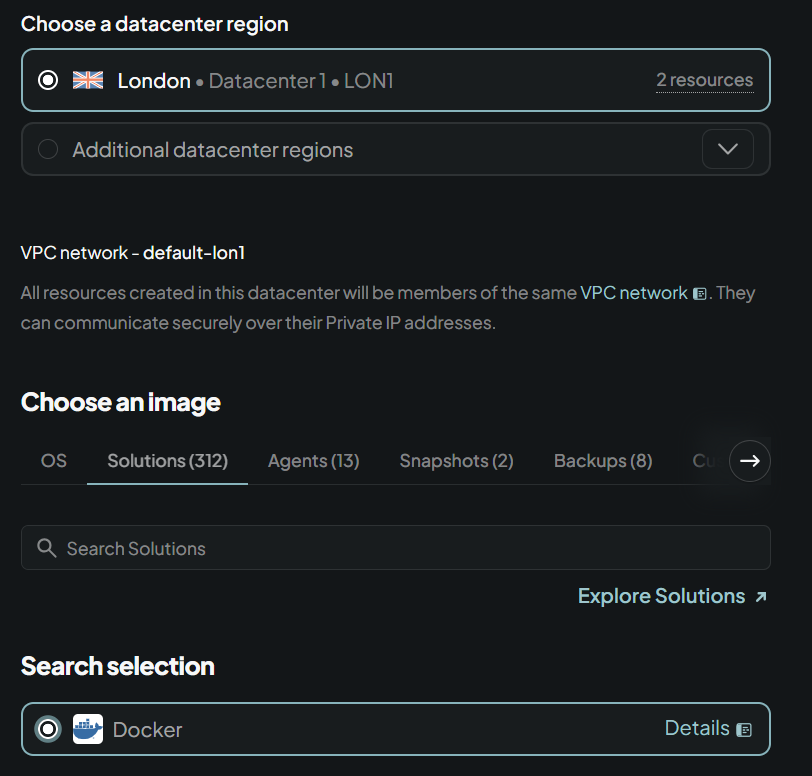Screen dimensions: 812x776
Task: Click the Search Solutions input field
Action: [396, 548]
